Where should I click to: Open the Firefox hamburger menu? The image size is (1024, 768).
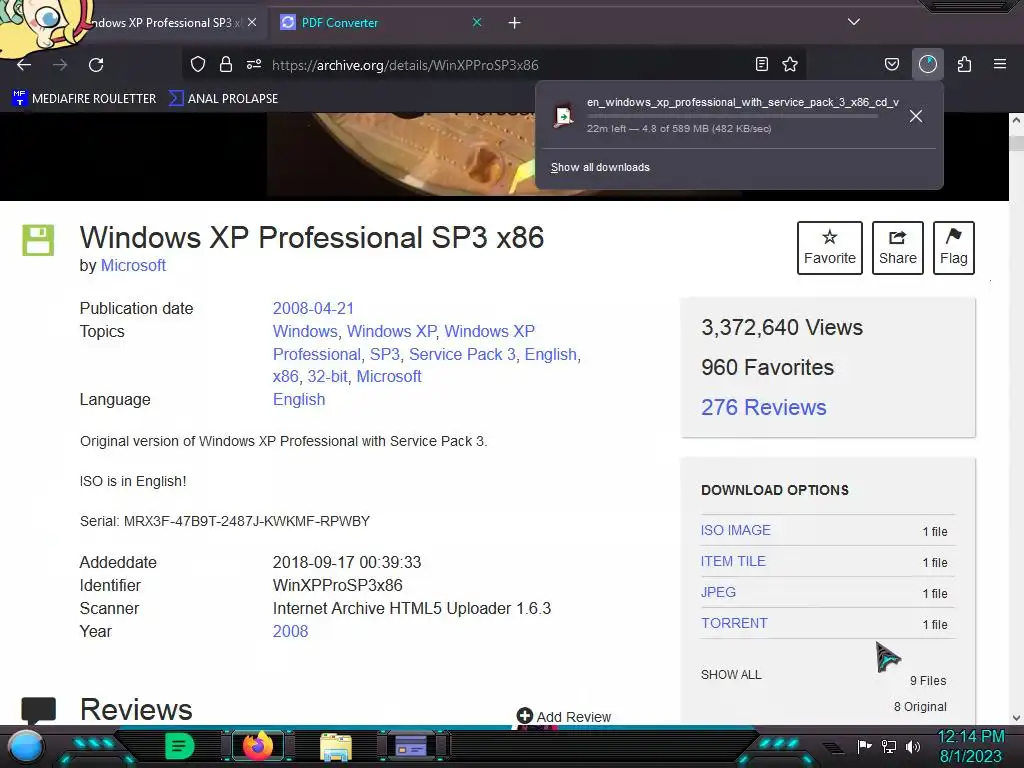[1000, 64]
